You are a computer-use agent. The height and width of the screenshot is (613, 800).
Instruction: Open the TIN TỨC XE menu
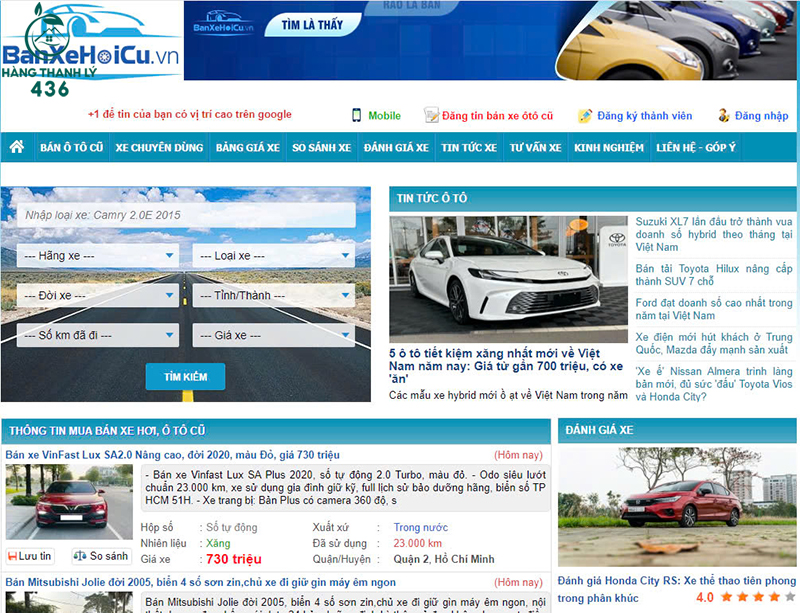469,148
